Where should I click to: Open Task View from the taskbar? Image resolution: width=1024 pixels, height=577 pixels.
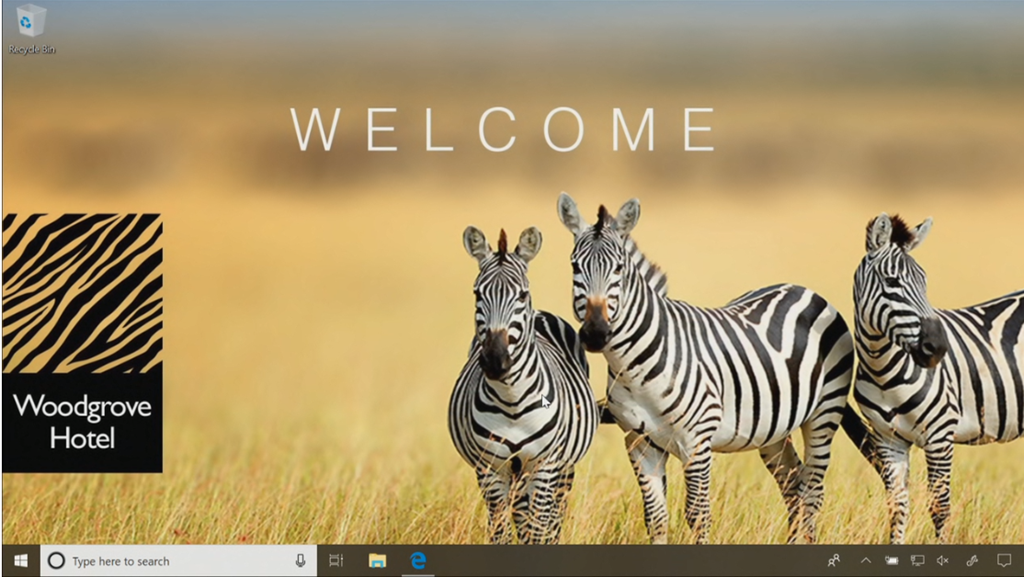pyautogui.click(x=336, y=561)
